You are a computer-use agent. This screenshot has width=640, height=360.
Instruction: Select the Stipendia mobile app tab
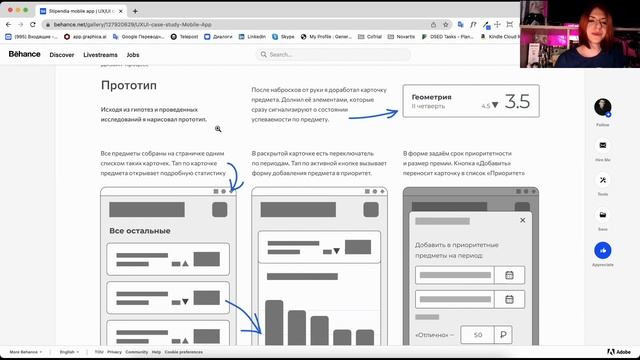coord(81,11)
